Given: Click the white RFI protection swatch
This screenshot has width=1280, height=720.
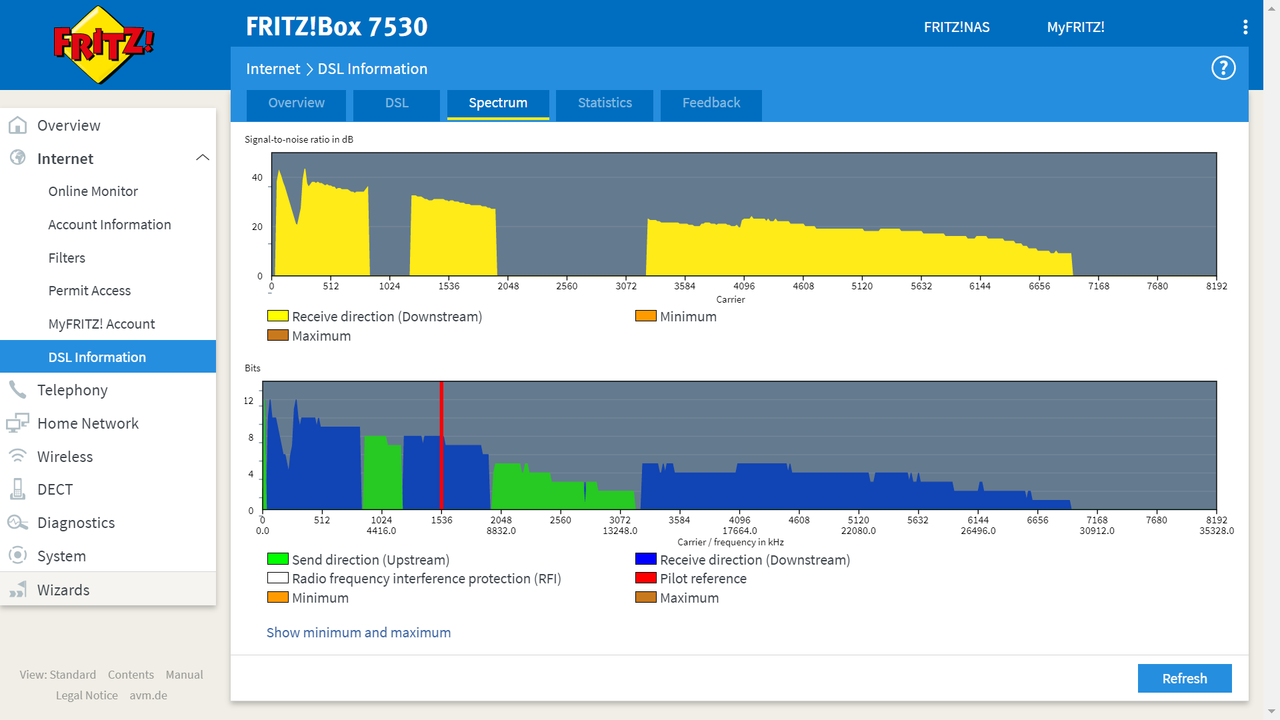Looking at the screenshot, I should point(277,578).
